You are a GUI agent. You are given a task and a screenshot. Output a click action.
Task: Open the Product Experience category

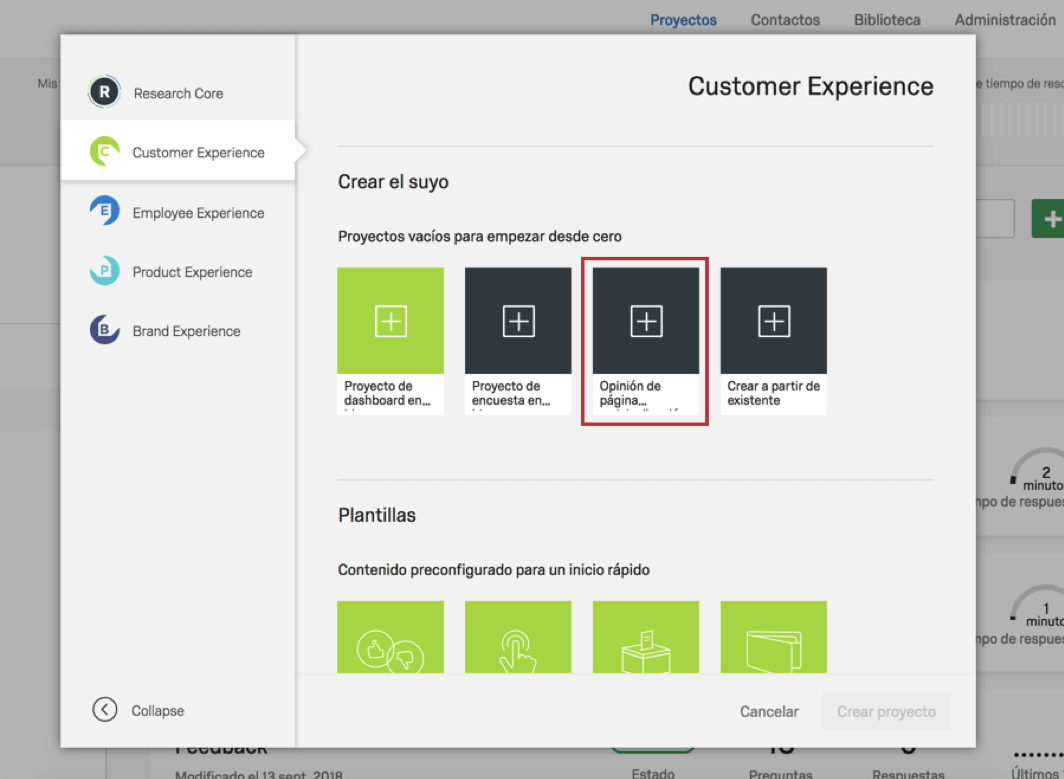(x=178, y=271)
